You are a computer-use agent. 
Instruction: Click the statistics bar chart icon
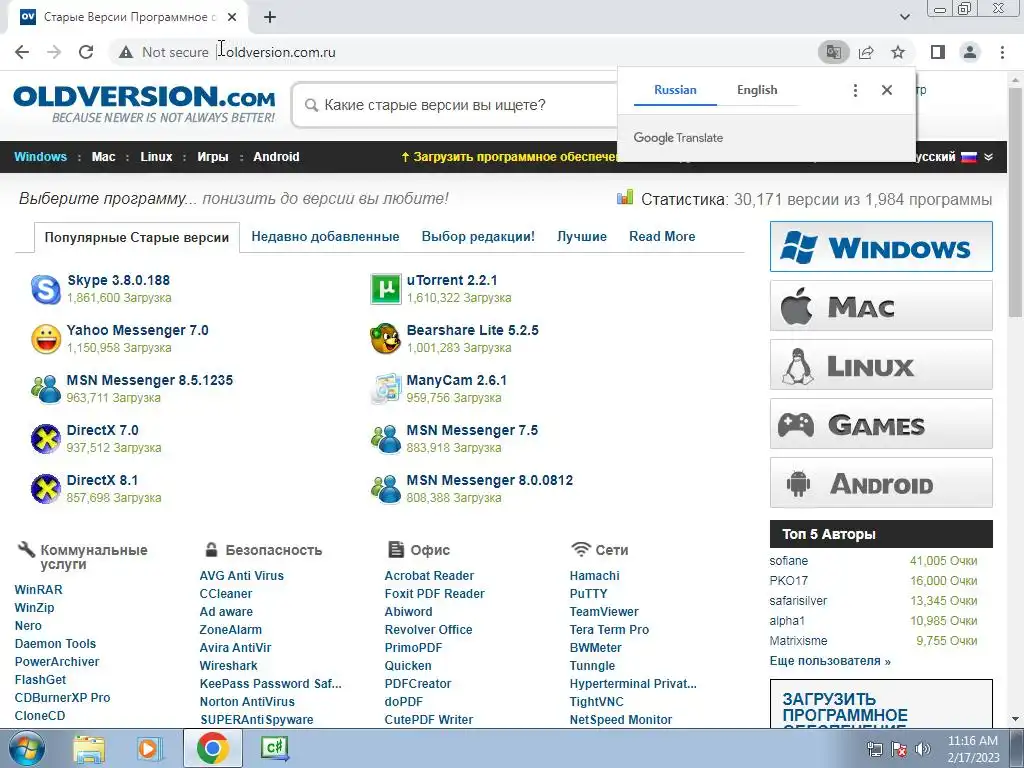[x=625, y=197]
